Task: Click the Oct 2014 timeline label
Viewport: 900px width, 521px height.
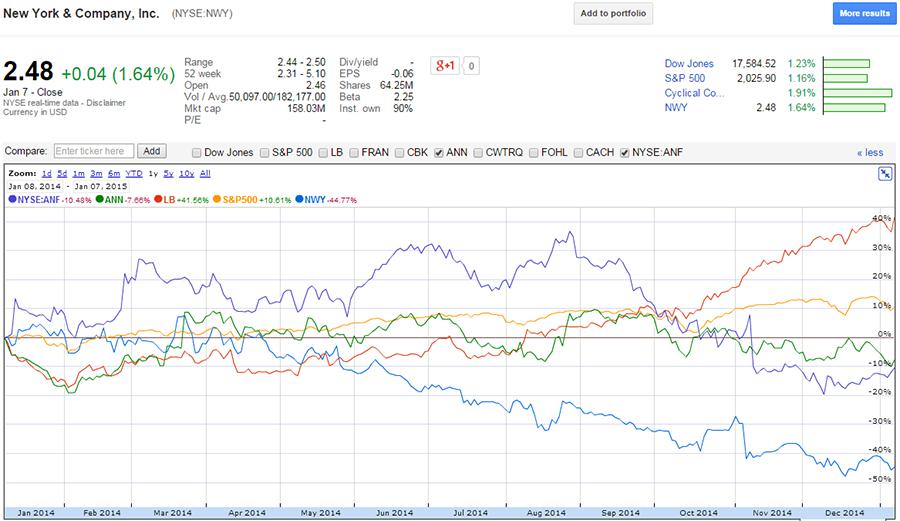Action: coord(699,513)
